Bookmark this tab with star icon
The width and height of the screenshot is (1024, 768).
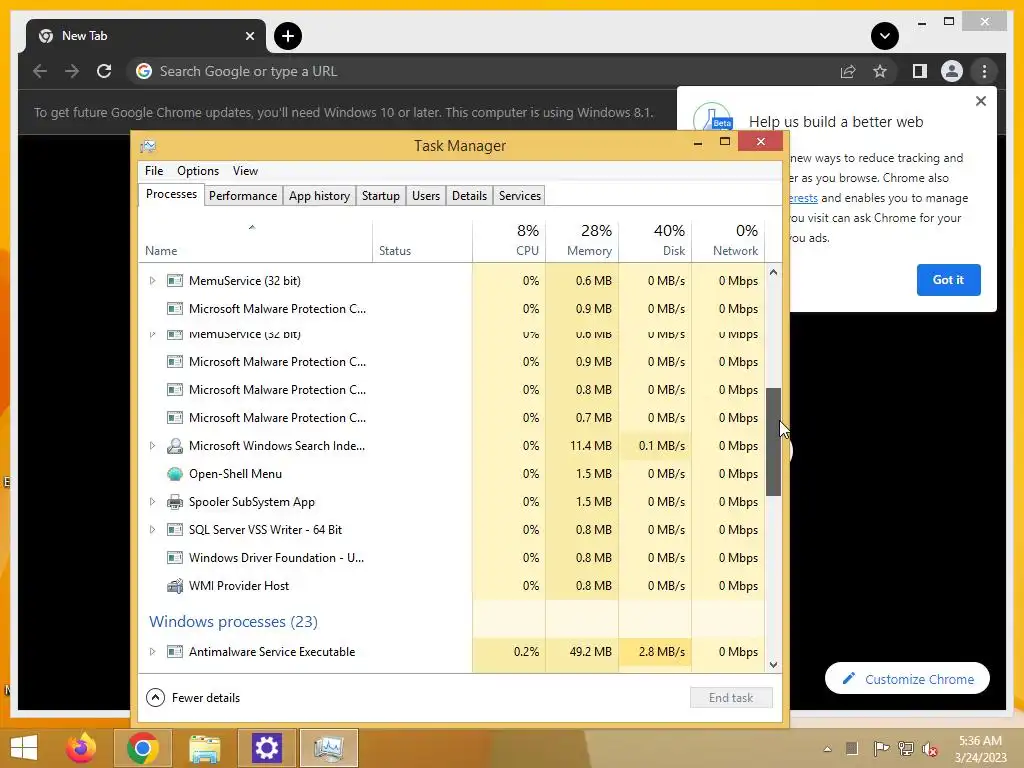(x=880, y=71)
